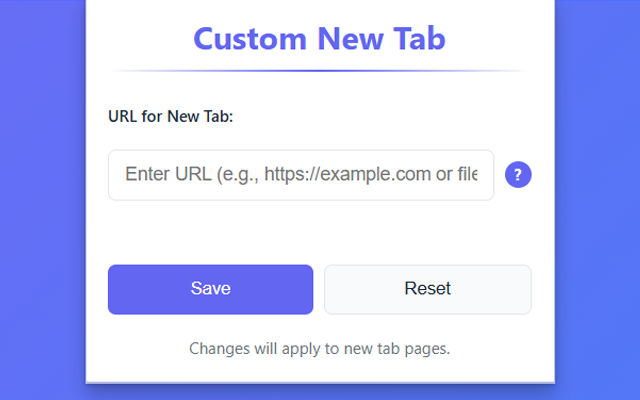Click the round '?' icon beside URL field
The image size is (640, 400).
click(518, 175)
